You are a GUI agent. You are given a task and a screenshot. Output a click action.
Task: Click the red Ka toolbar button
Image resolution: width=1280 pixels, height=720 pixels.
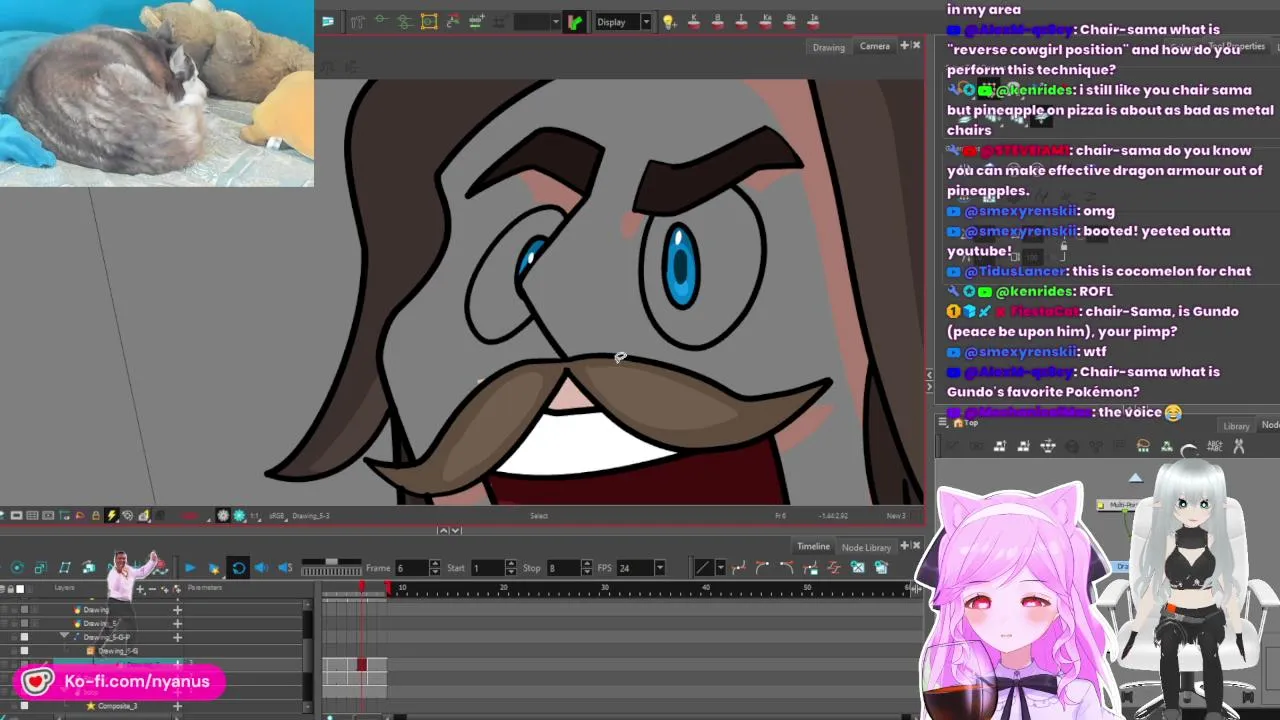pos(766,22)
